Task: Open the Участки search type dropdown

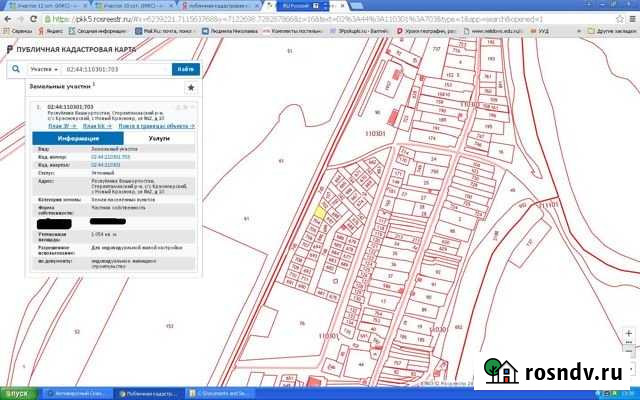Action: (x=43, y=69)
